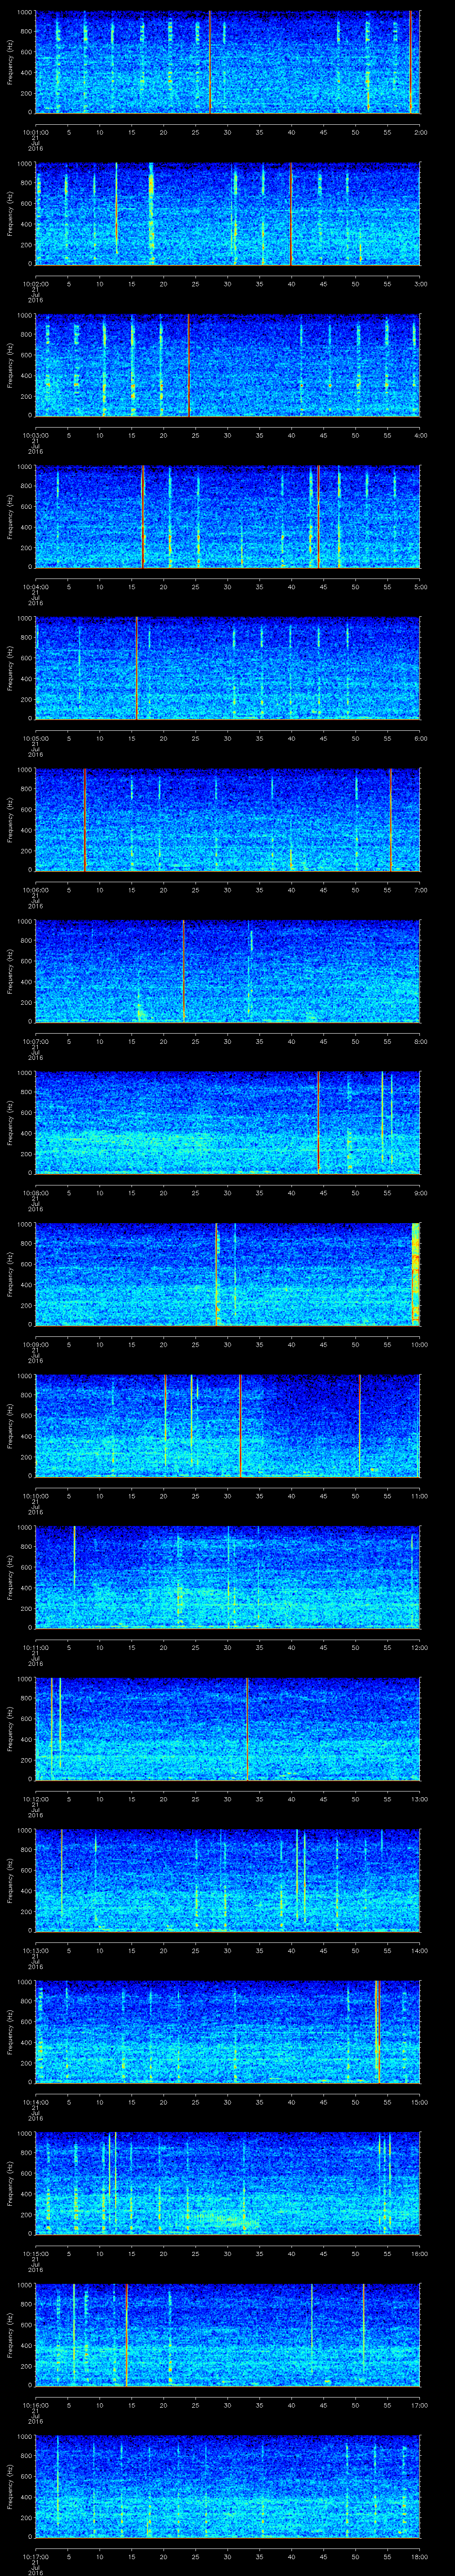Click the 10:04:00 start time label
Viewport: 455px width, 2576px height.
coord(36,587)
